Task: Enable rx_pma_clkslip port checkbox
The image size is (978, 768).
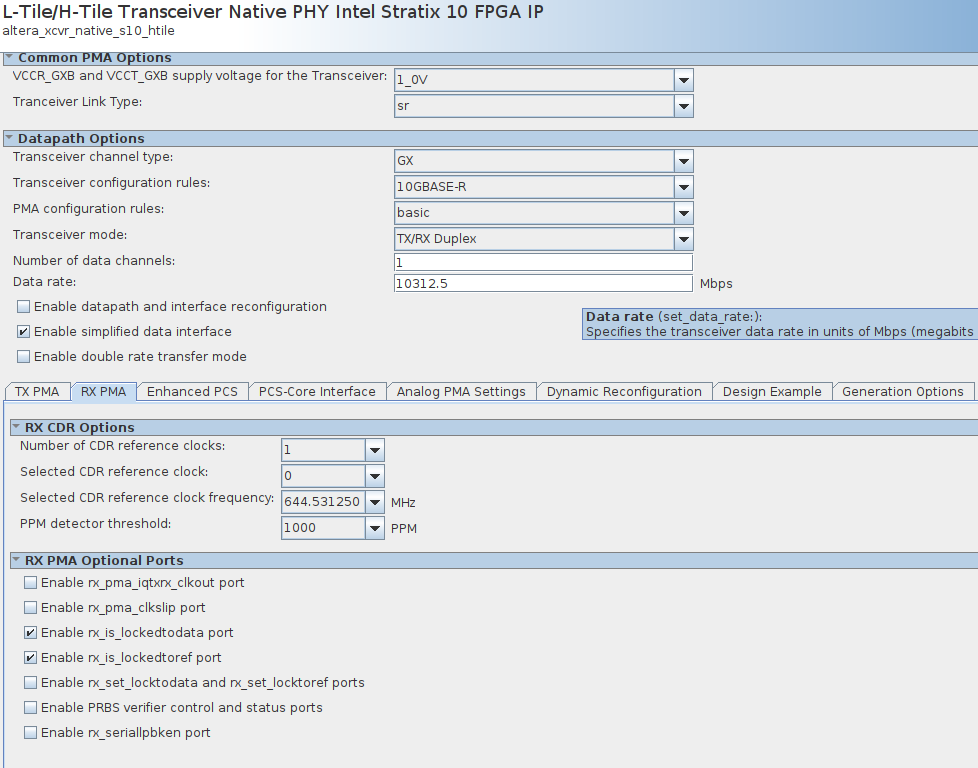Action: point(31,607)
